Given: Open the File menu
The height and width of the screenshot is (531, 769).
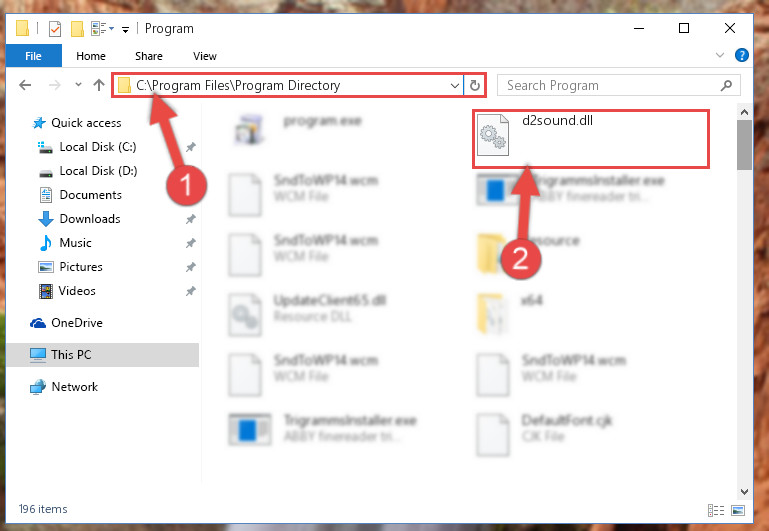Looking at the screenshot, I should (x=33, y=56).
